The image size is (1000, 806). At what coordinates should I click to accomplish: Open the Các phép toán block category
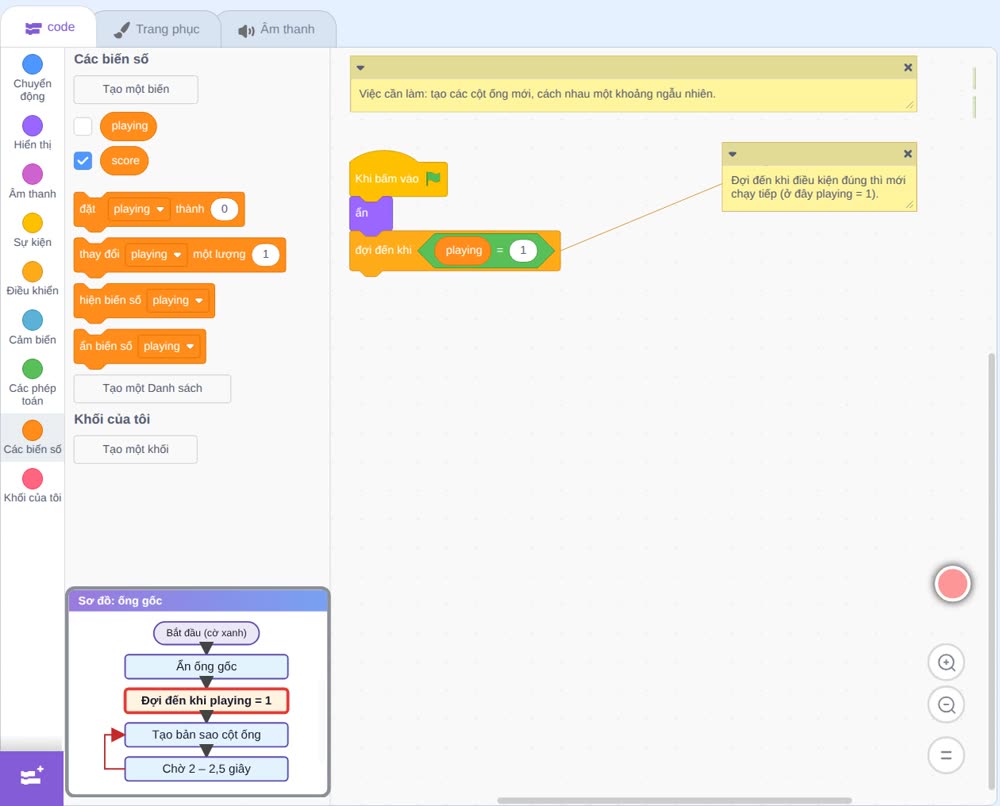tap(33, 383)
